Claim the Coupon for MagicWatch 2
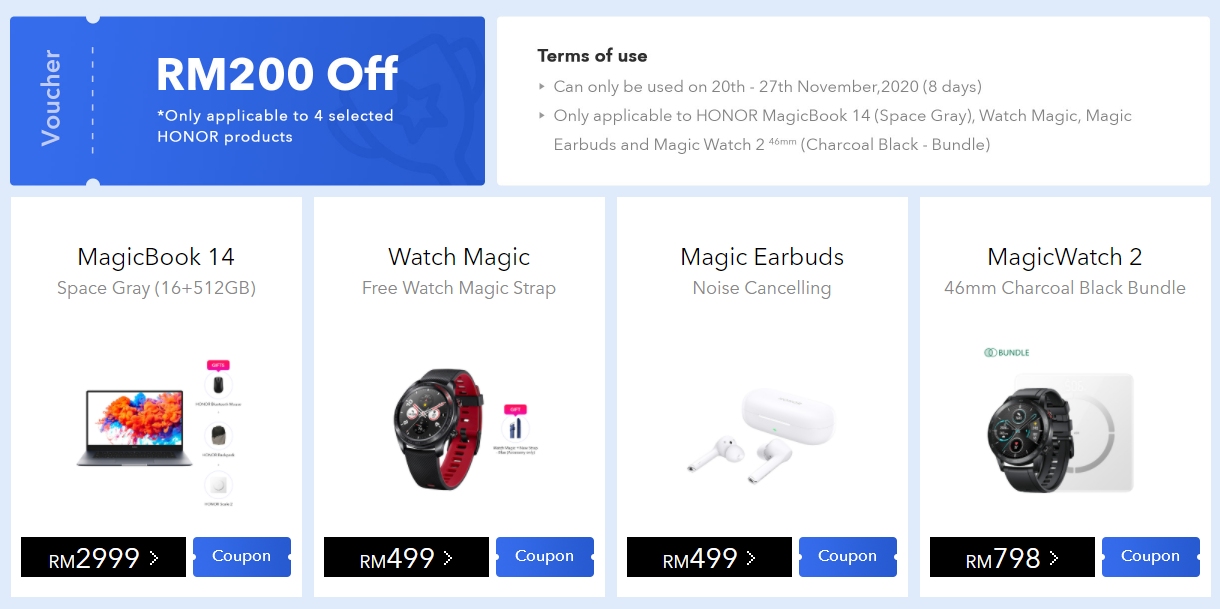 [x=1151, y=557]
